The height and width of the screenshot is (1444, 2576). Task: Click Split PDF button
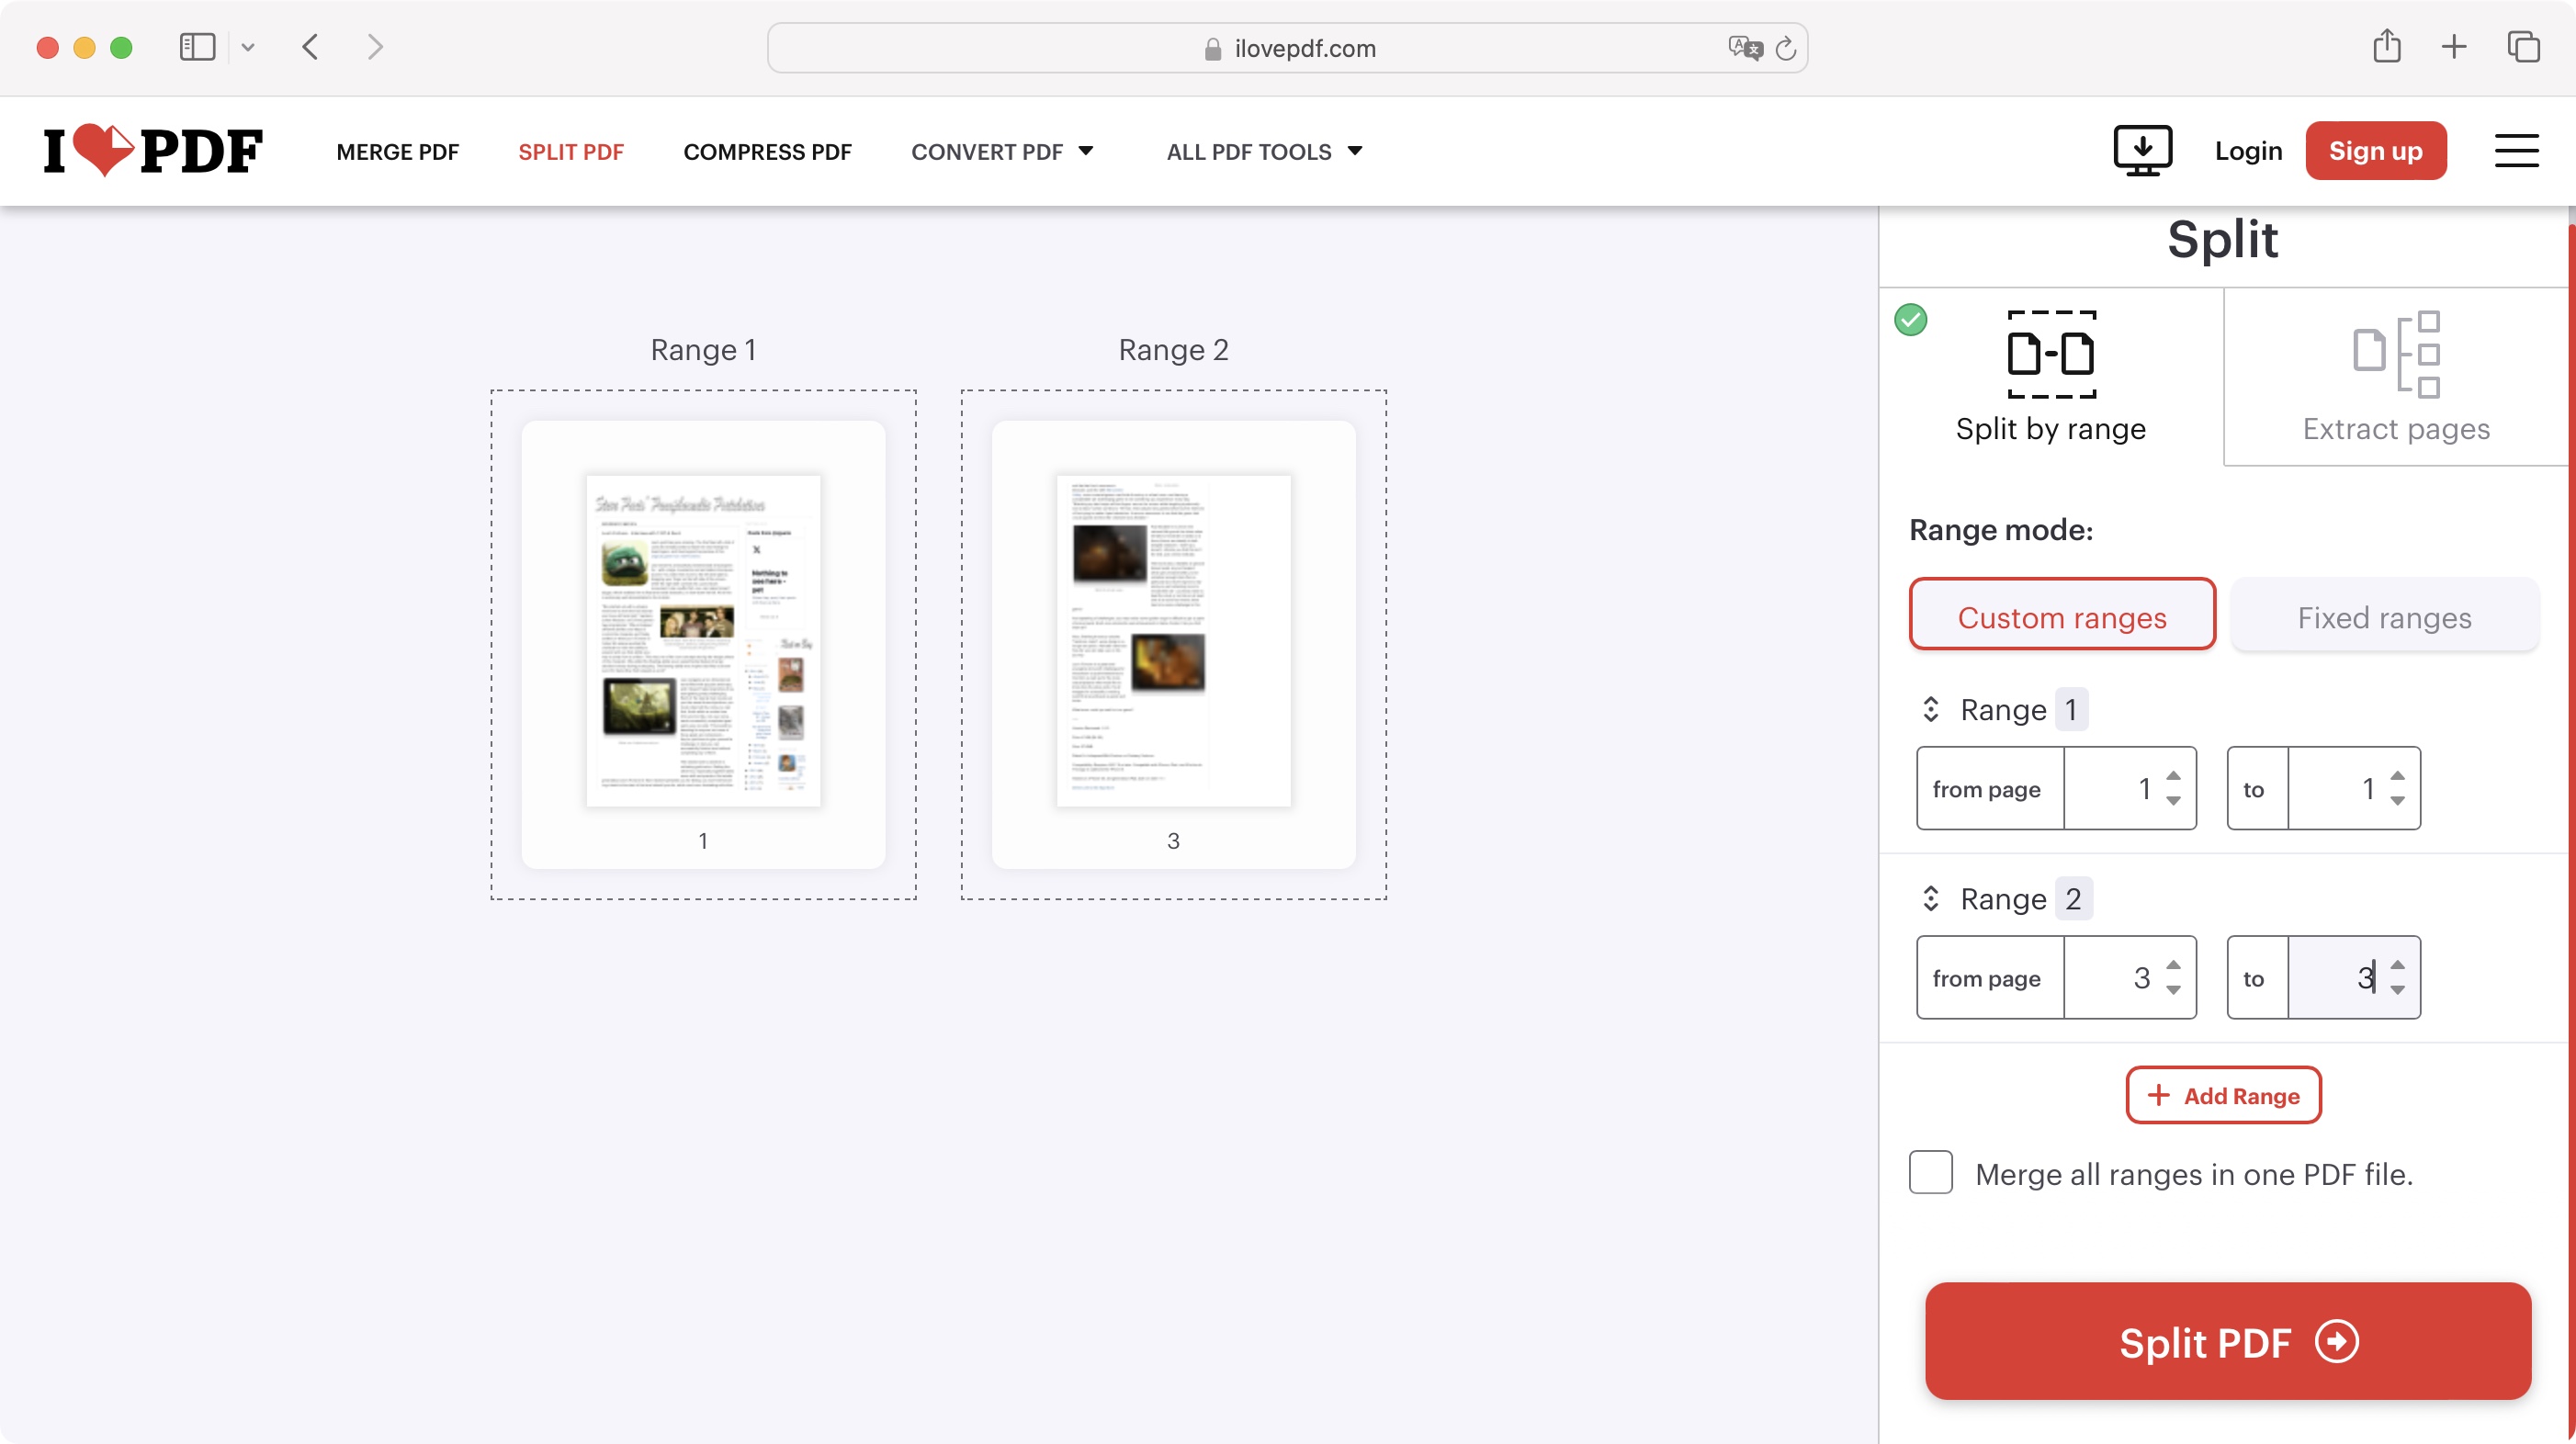coord(2226,1339)
